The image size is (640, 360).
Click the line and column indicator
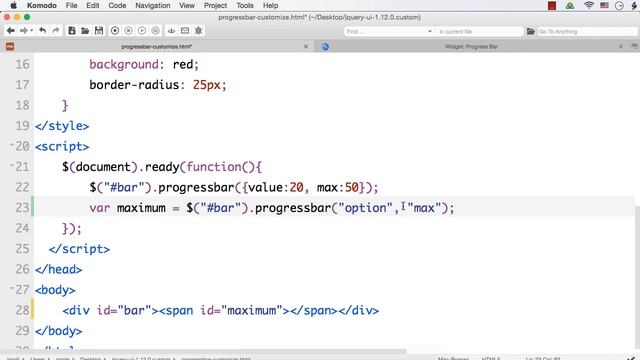[543, 358]
